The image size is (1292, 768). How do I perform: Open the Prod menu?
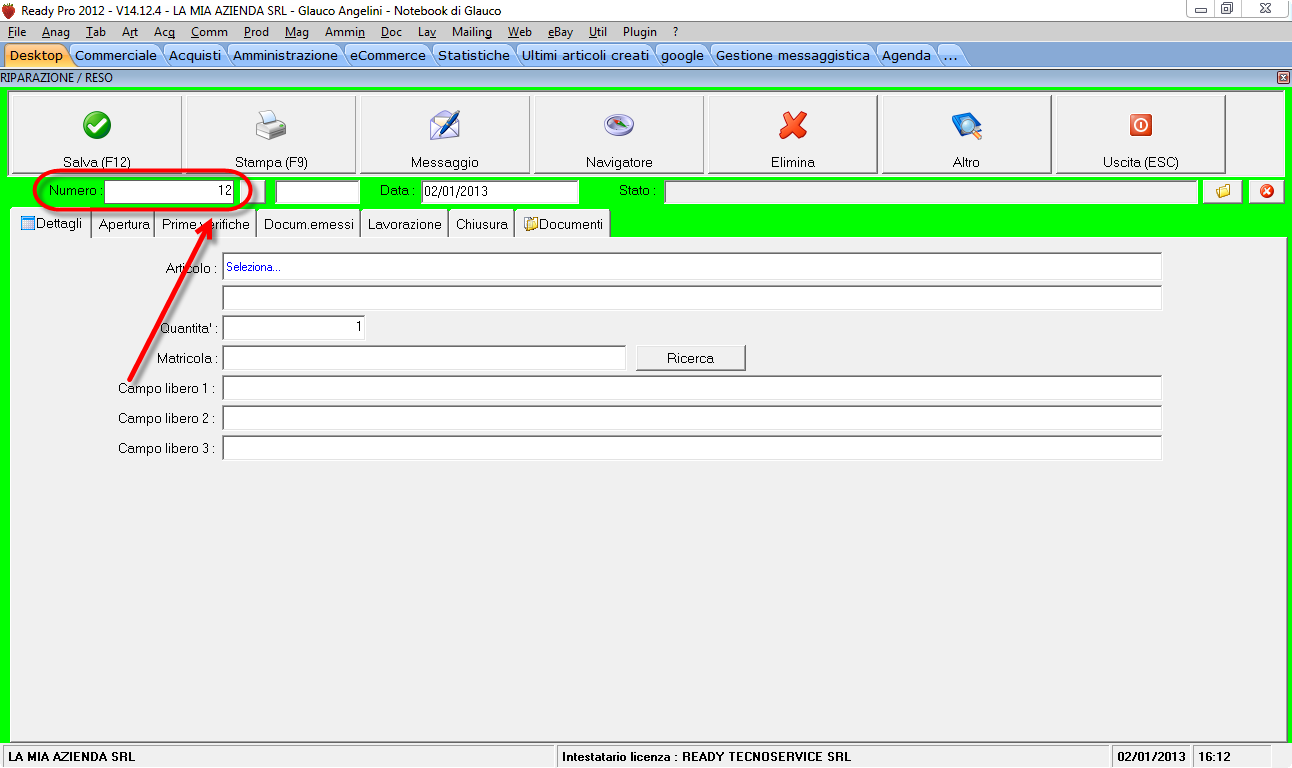tap(256, 32)
